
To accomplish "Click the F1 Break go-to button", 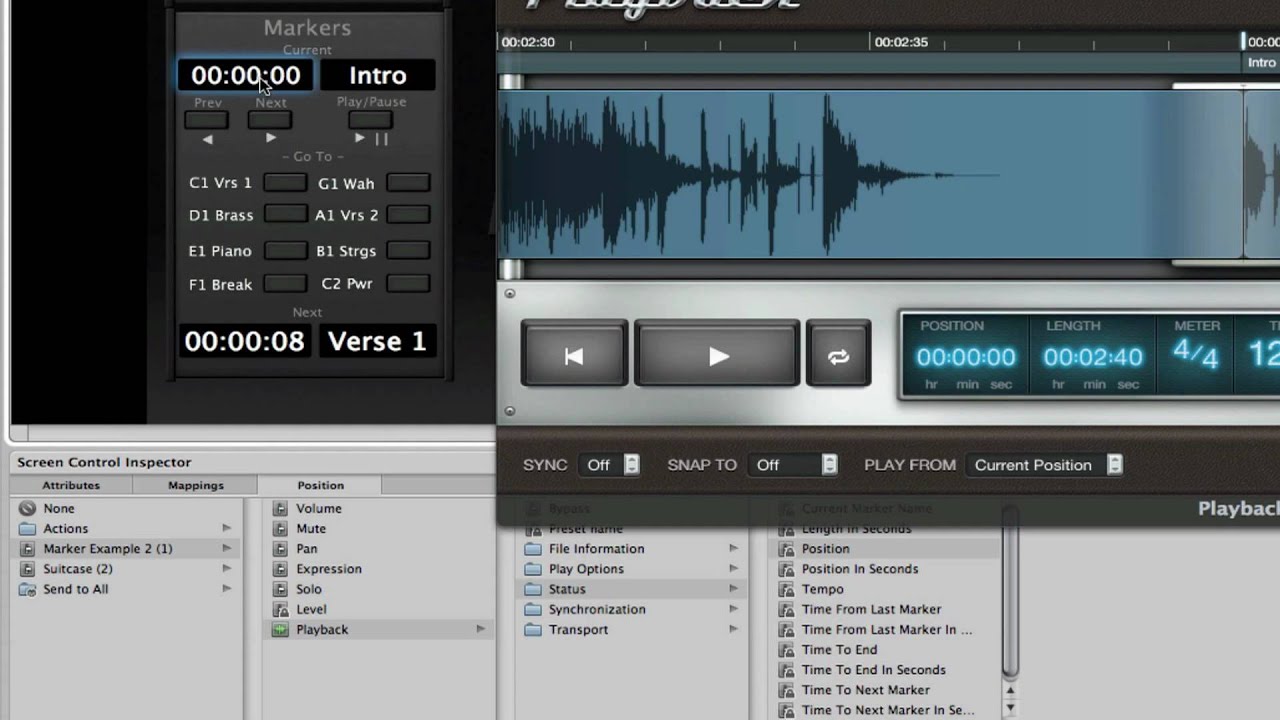I will coord(285,284).
